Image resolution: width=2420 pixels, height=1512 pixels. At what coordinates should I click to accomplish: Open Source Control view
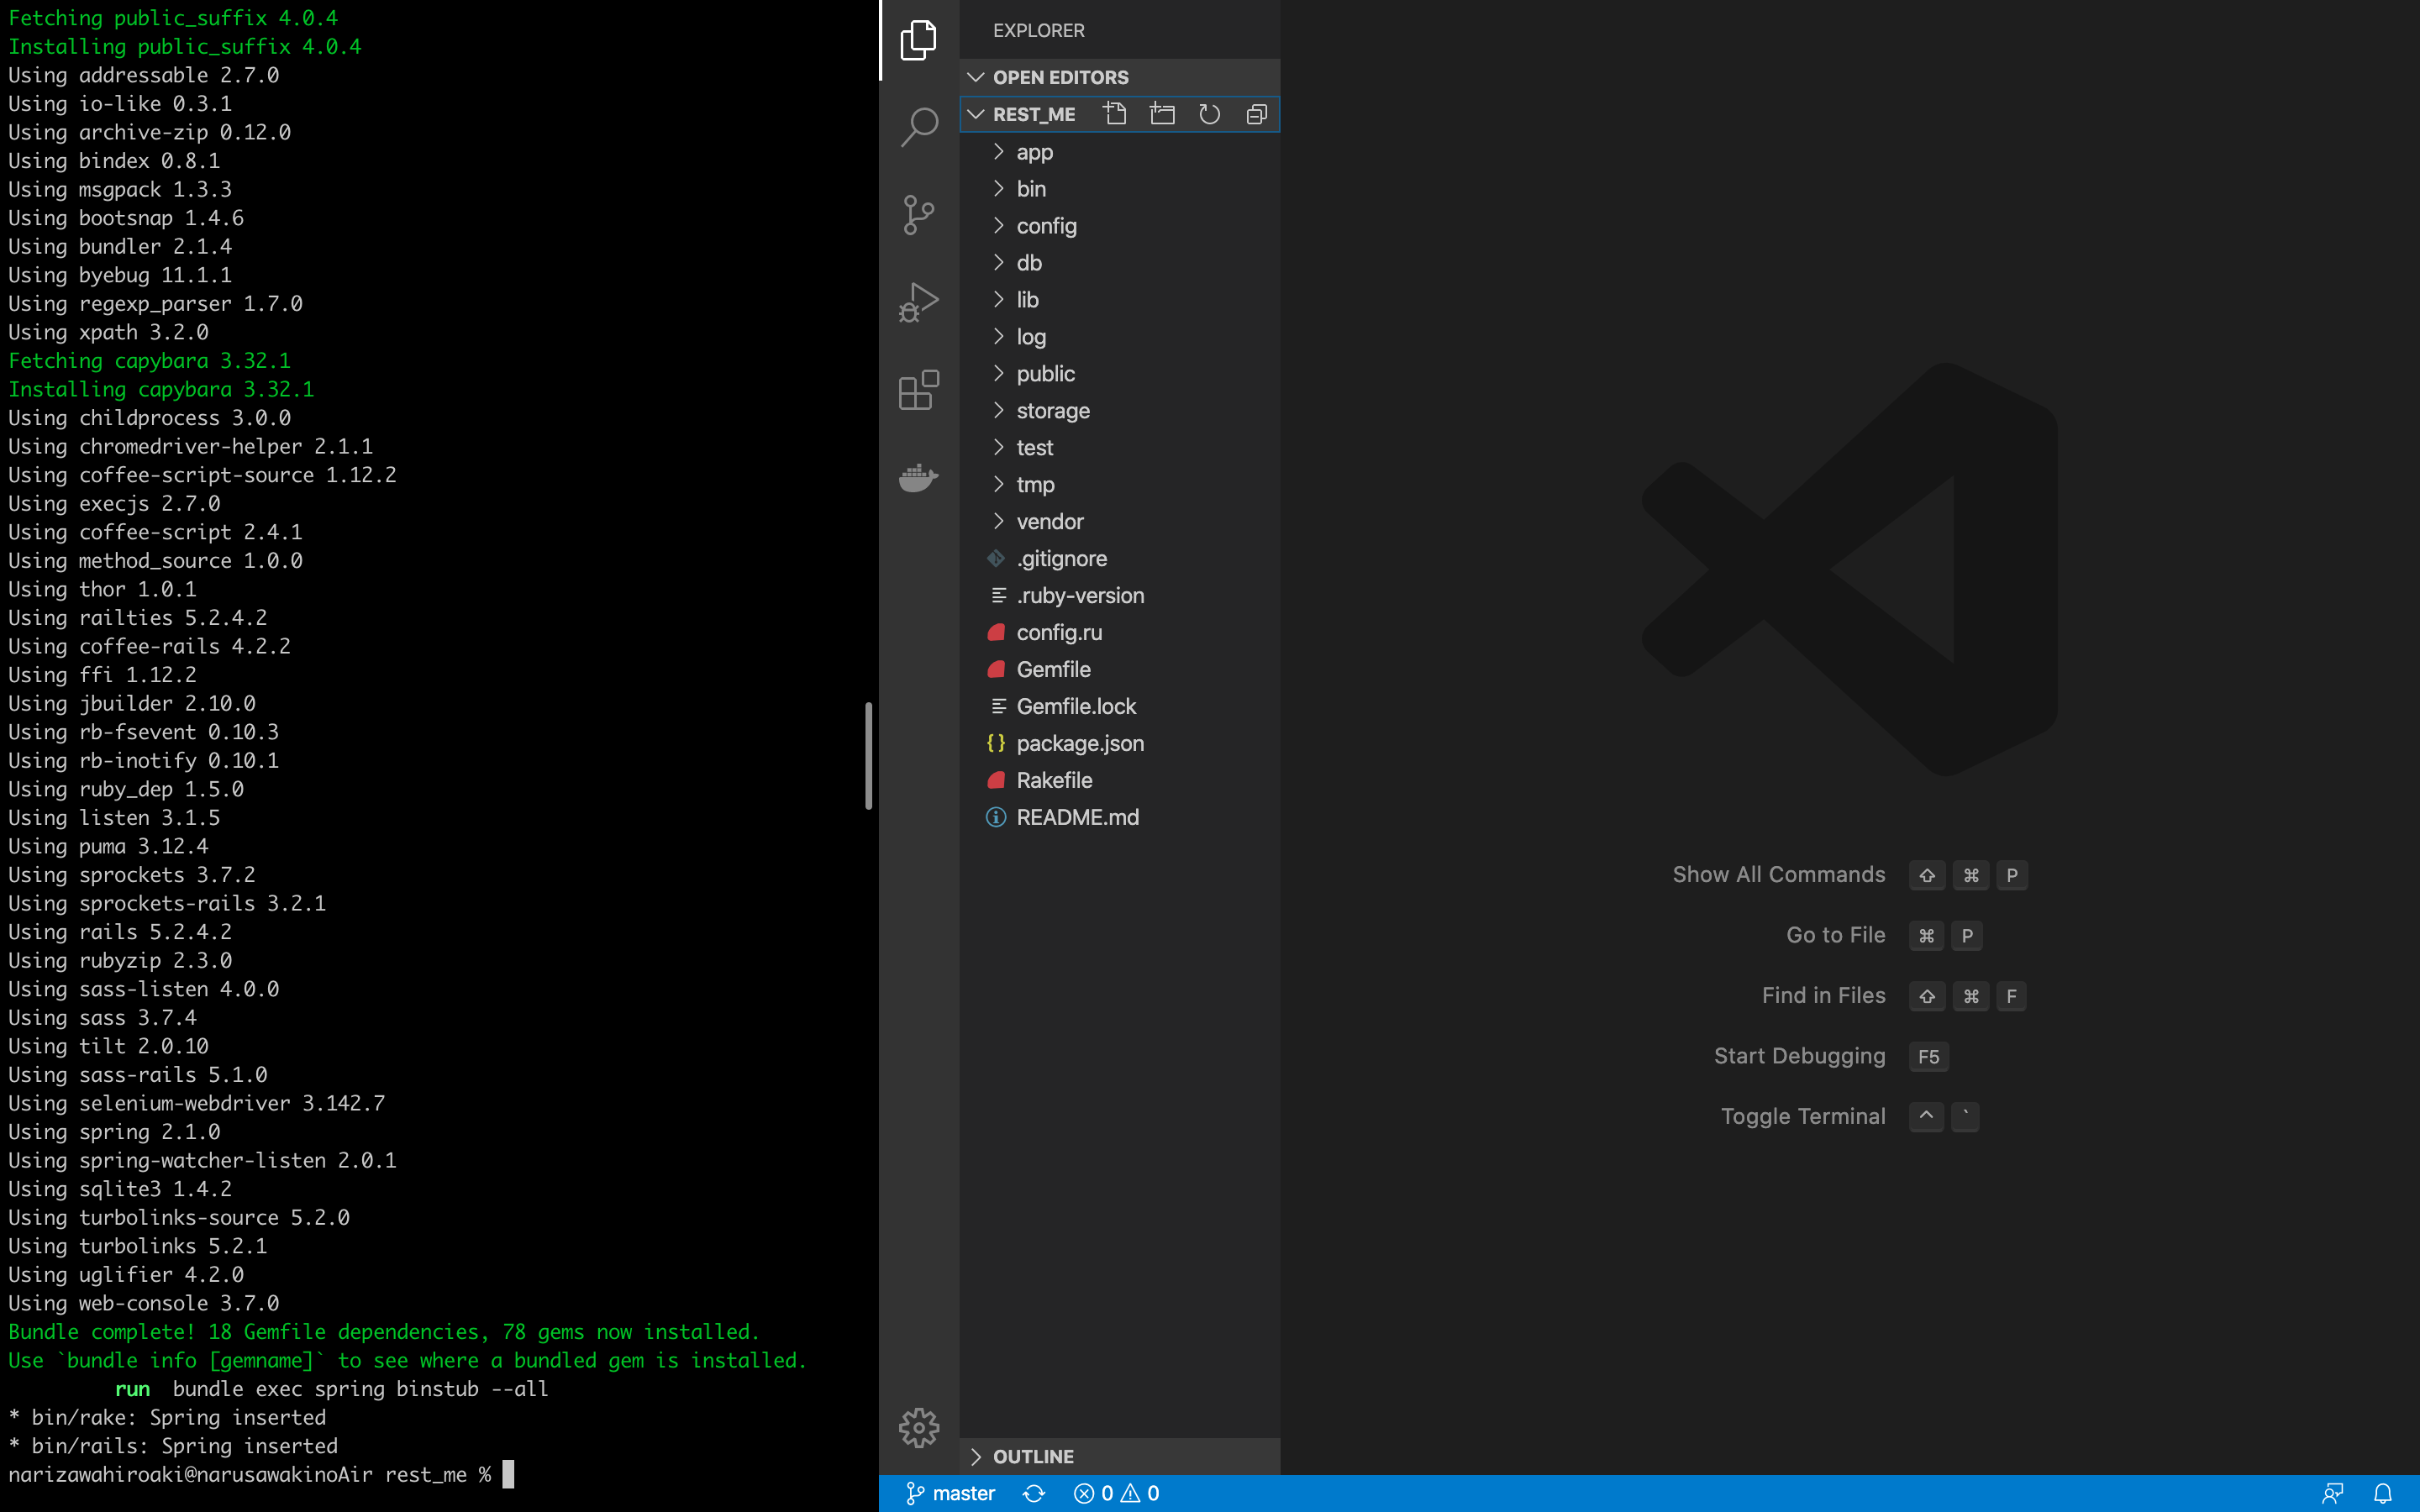(x=918, y=215)
